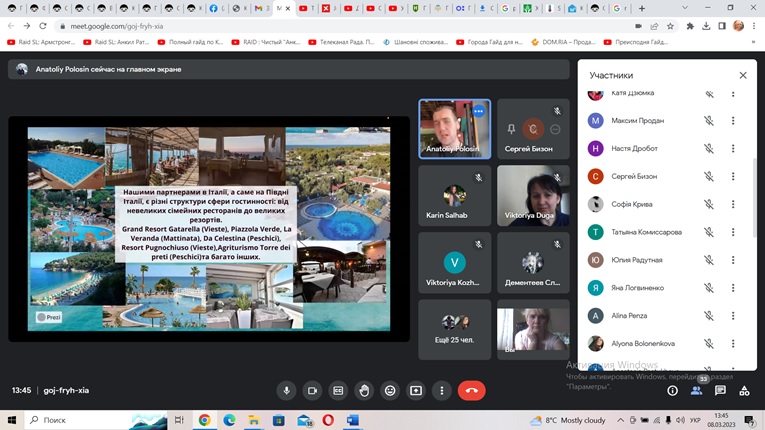Viewport: 765px width, 430px height.
Task: Mute Яна Логвиненко microphone icon
Action: (x=709, y=288)
